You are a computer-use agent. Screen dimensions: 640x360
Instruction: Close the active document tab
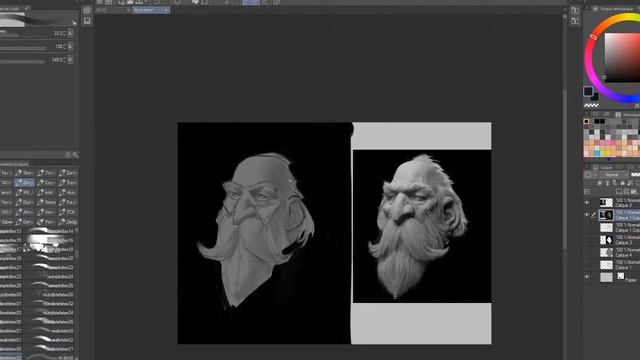click(167, 10)
